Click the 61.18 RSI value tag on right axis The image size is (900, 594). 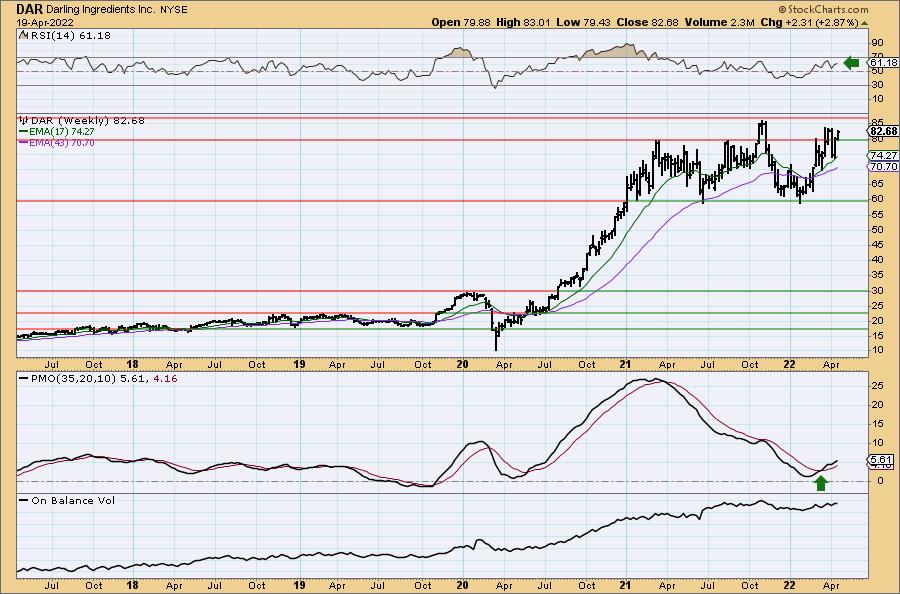[884, 63]
